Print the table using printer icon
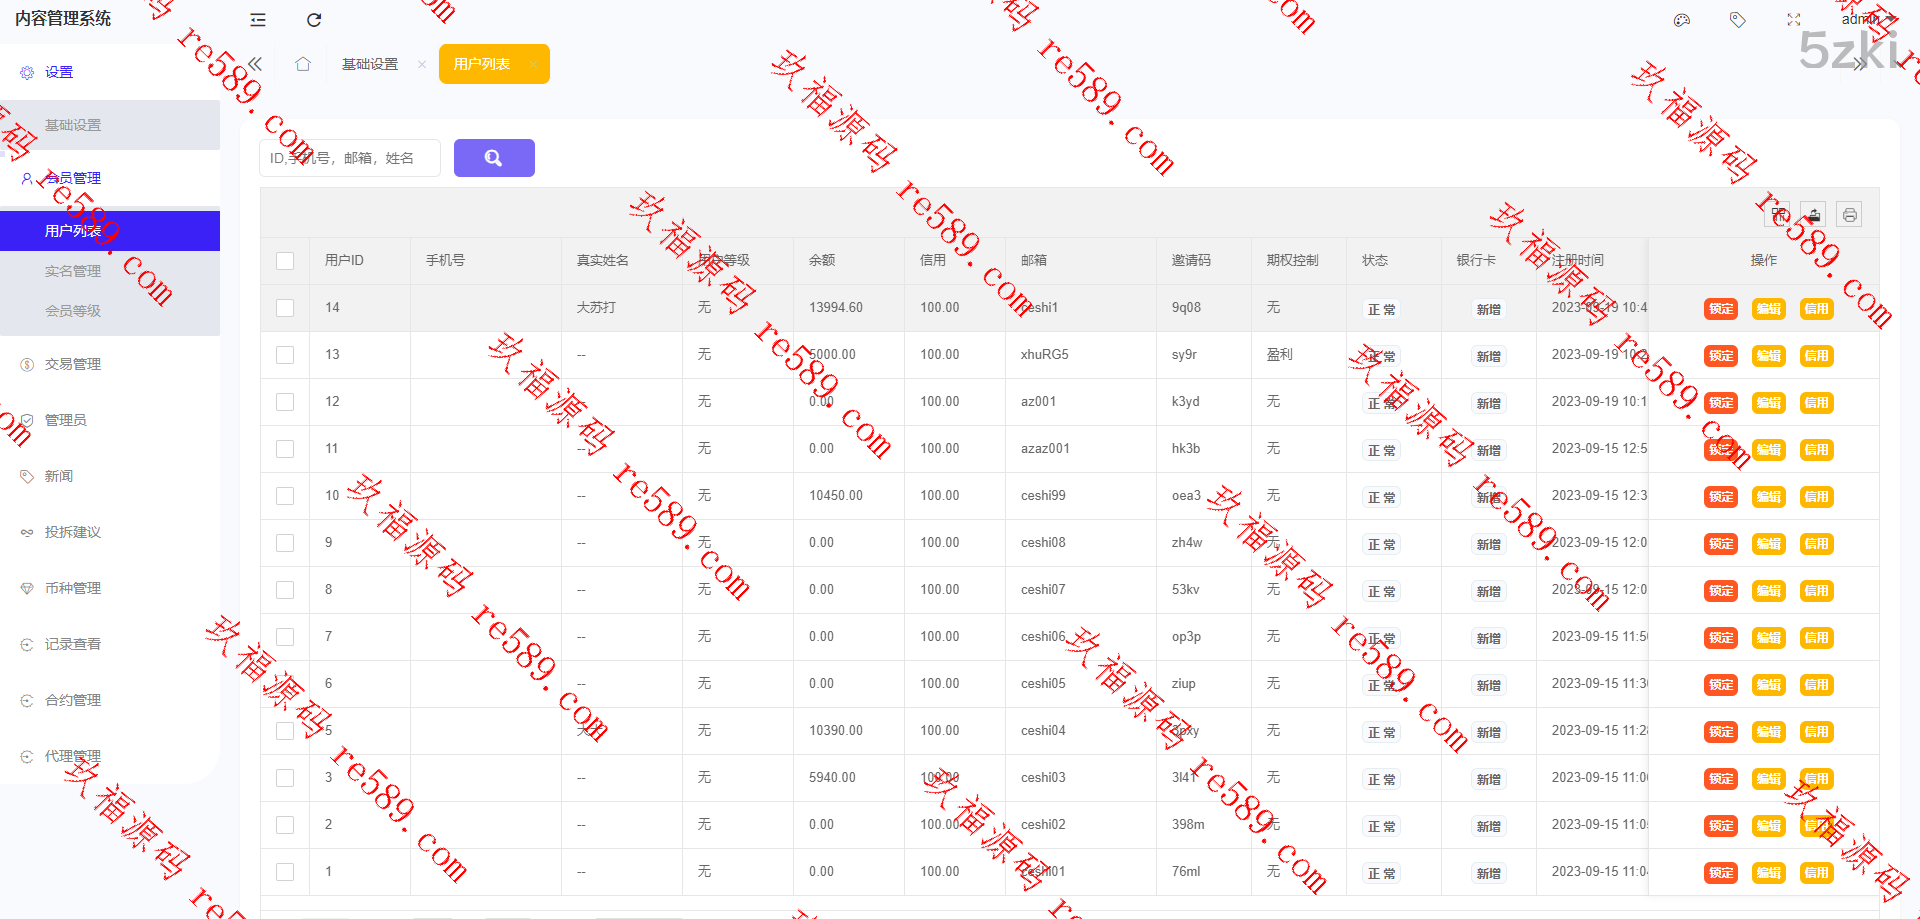The height and width of the screenshot is (919, 1920). (x=1849, y=215)
